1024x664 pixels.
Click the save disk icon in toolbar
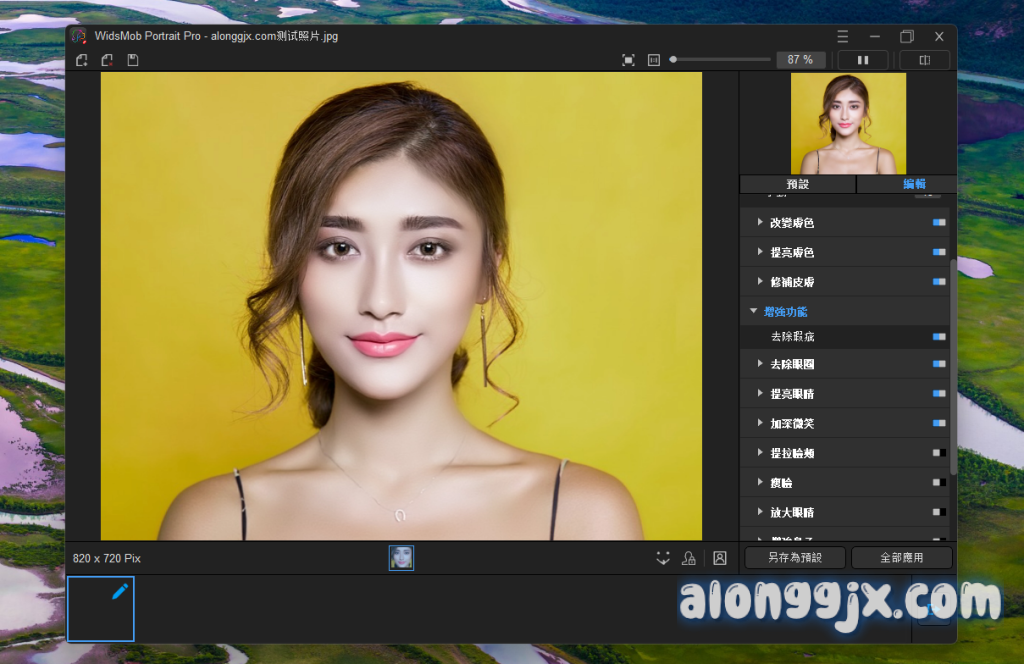(132, 60)
